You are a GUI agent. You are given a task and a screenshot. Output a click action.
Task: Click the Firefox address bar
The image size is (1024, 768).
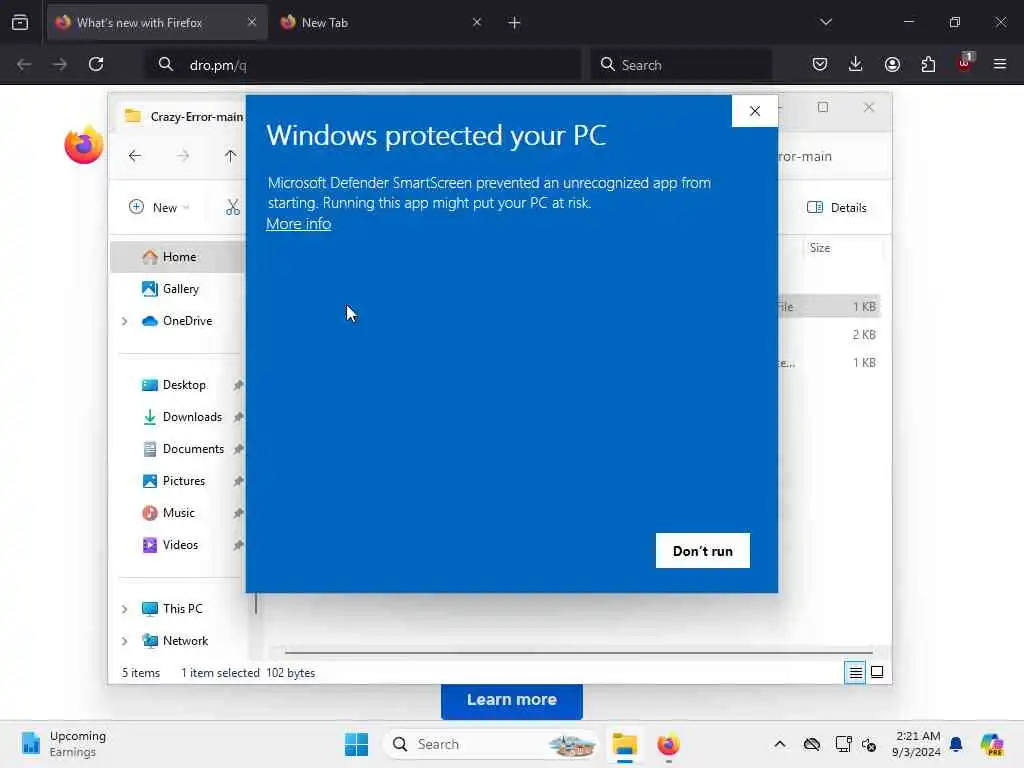pos(362,65)
